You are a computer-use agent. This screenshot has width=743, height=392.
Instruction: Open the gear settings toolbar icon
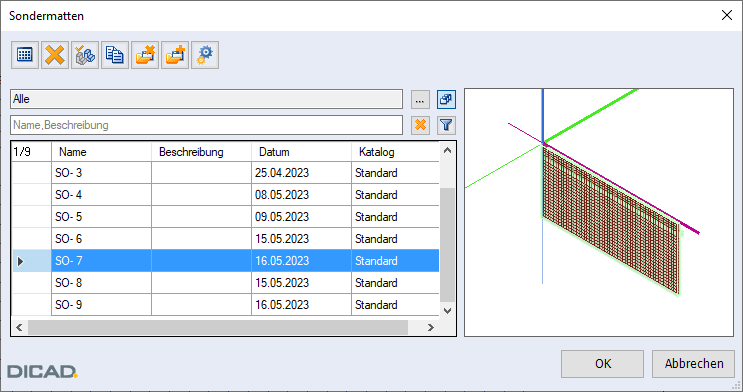(205, 55)
